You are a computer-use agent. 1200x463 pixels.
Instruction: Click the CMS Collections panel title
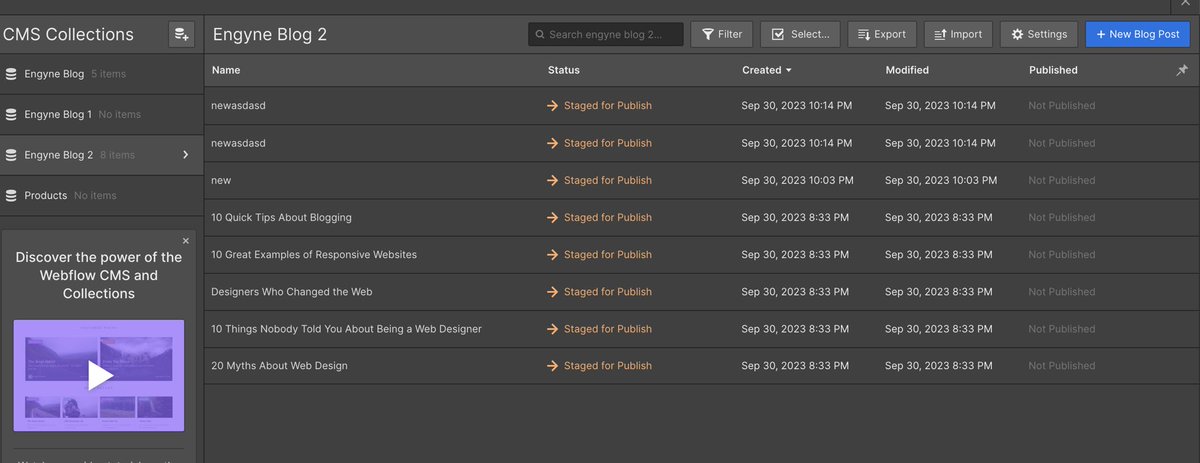68,34
